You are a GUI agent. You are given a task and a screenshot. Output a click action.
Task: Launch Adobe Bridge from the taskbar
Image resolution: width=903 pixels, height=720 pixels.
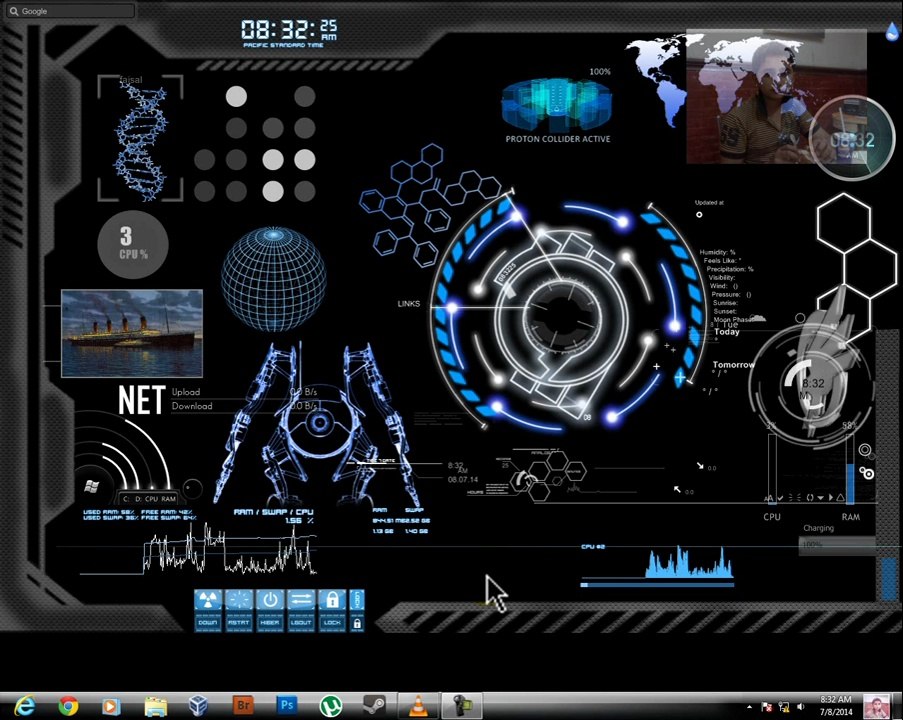pyautogui.click(x=243, y=705)
